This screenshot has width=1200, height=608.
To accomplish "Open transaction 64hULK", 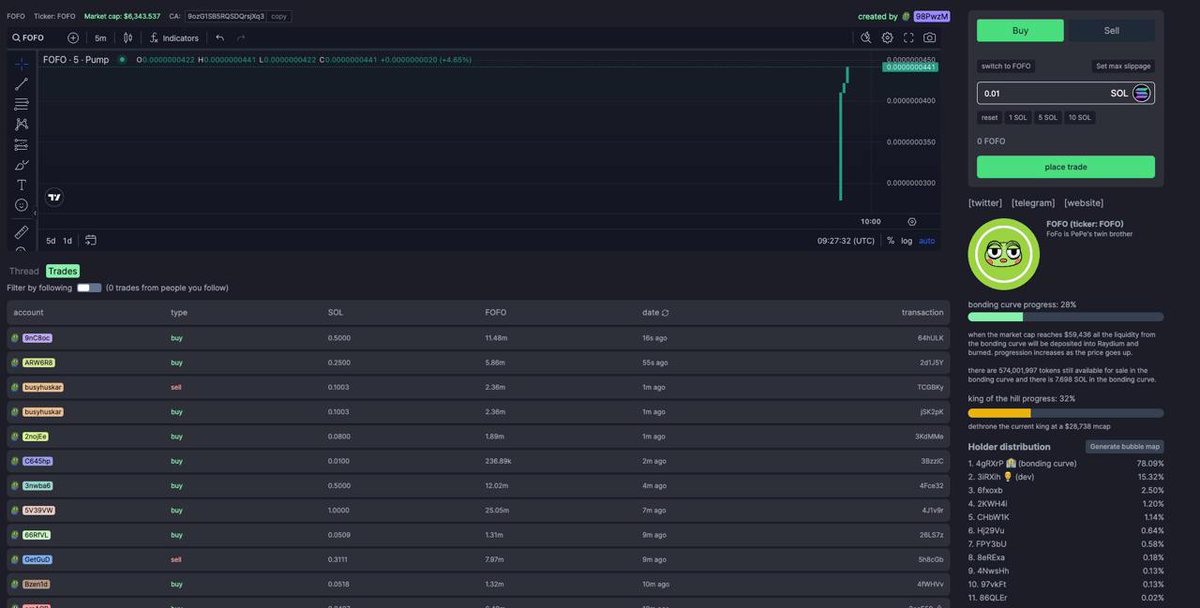I will 930,338.
